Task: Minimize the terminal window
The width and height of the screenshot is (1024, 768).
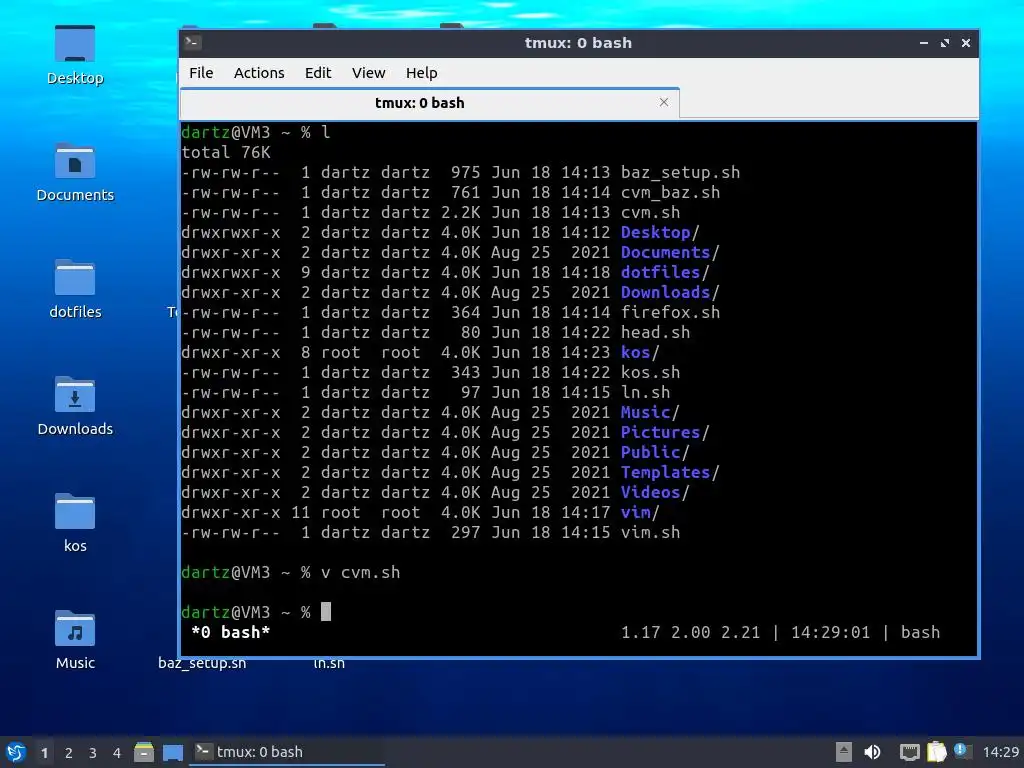Action: [923, 42]
